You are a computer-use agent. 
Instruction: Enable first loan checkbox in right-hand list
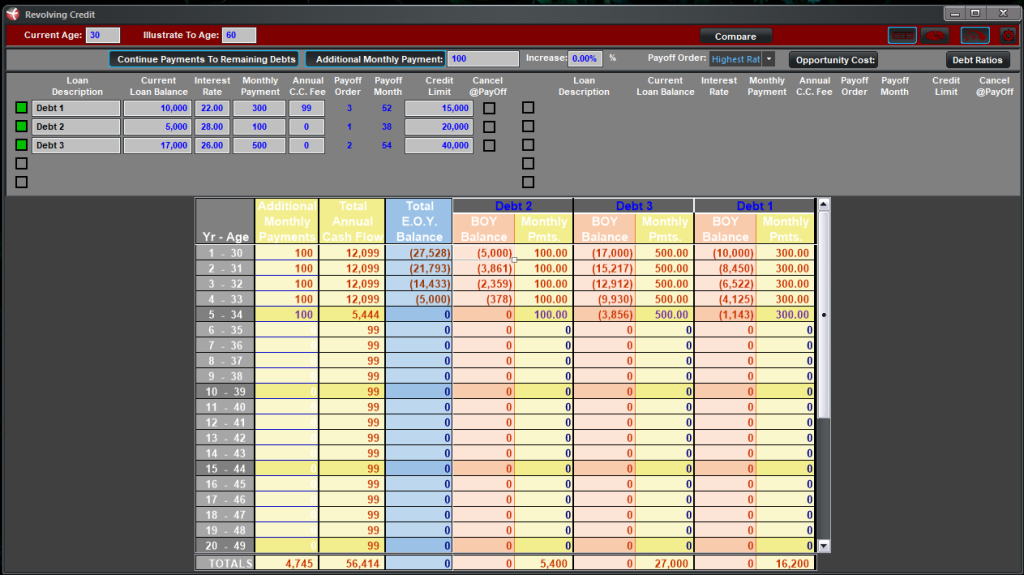[x=528, y=107]
